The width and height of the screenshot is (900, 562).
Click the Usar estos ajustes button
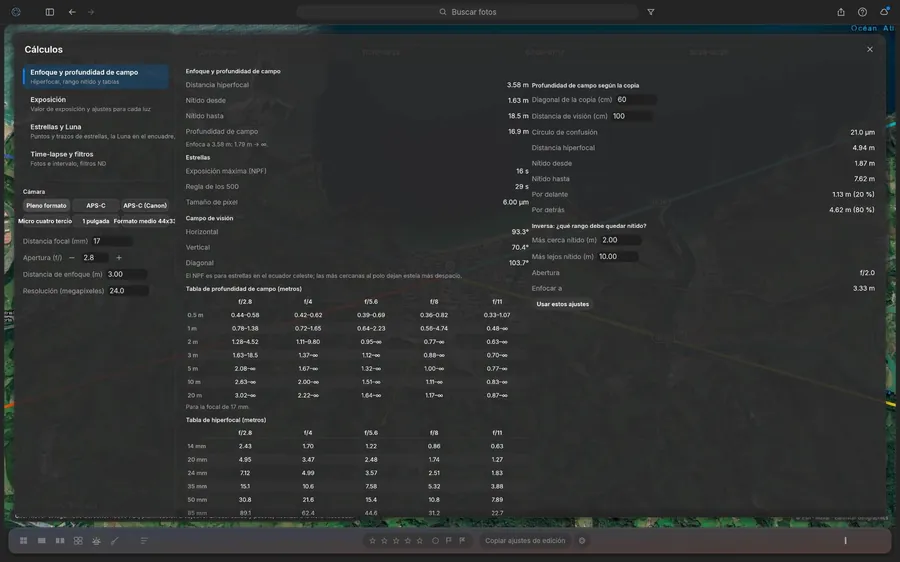562,304
